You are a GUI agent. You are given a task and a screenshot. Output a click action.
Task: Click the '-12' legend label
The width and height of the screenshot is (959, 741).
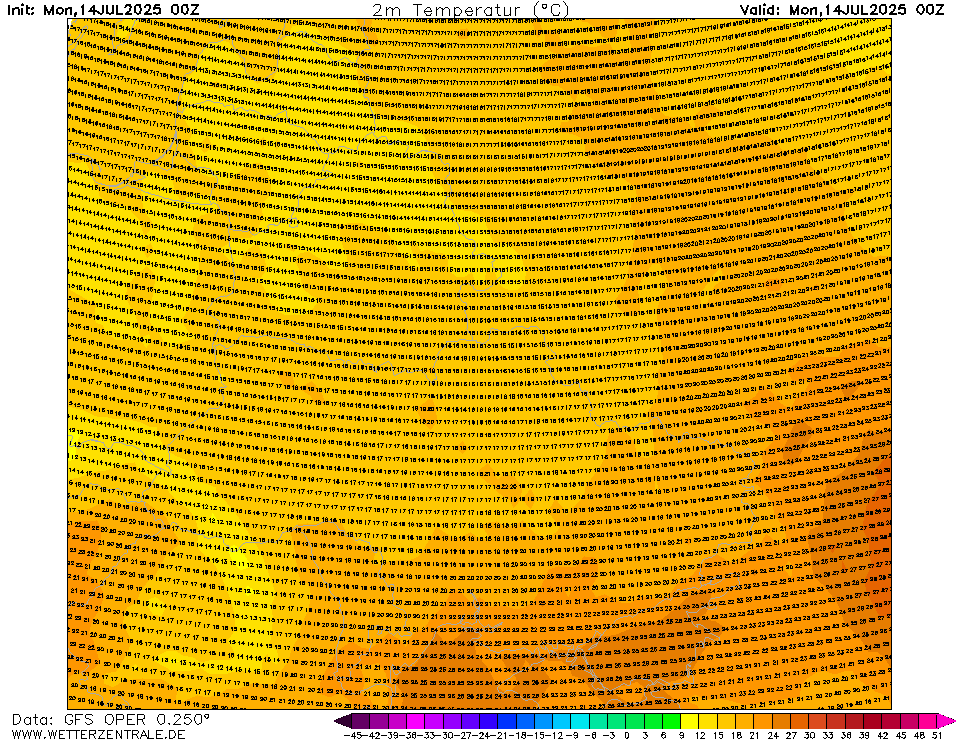(553, 735)
